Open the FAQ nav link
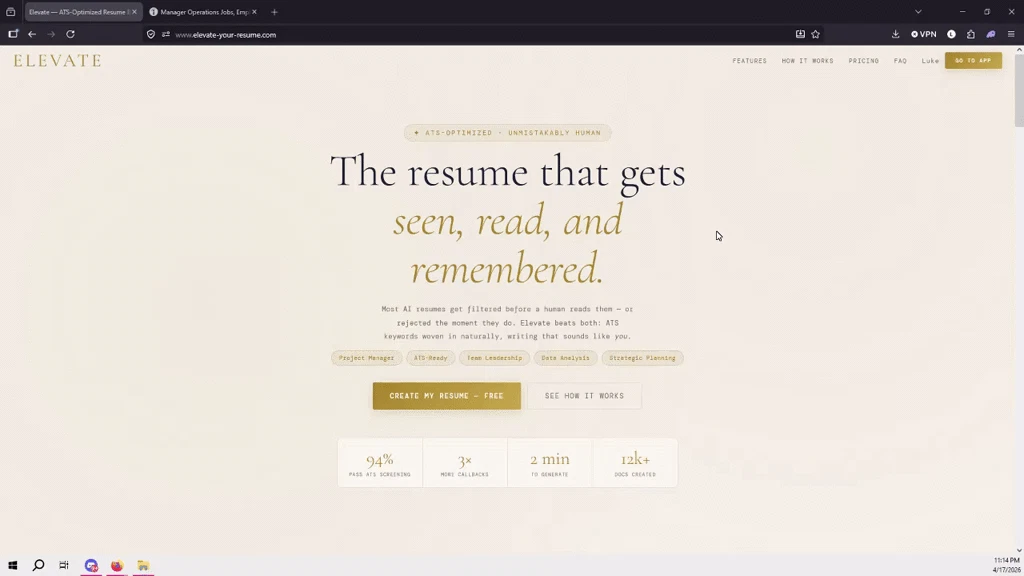This screenshot has height=576, width=1024. [x=900, y=61]
